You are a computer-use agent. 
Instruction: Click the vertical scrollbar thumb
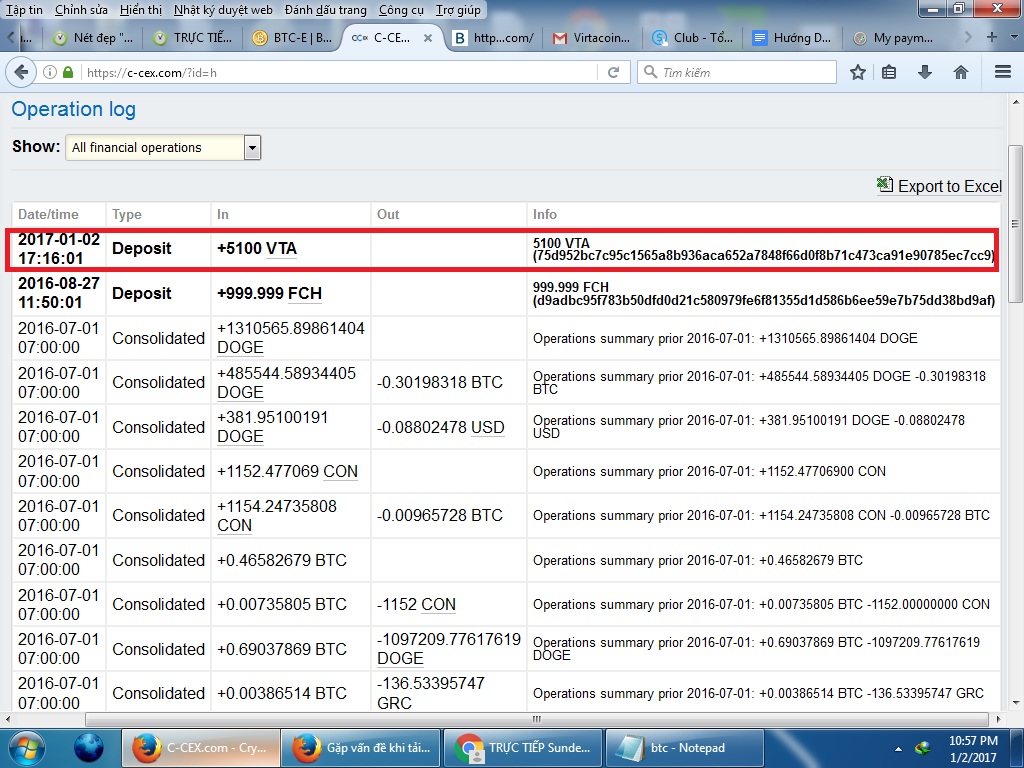[x=1014, y=222]
